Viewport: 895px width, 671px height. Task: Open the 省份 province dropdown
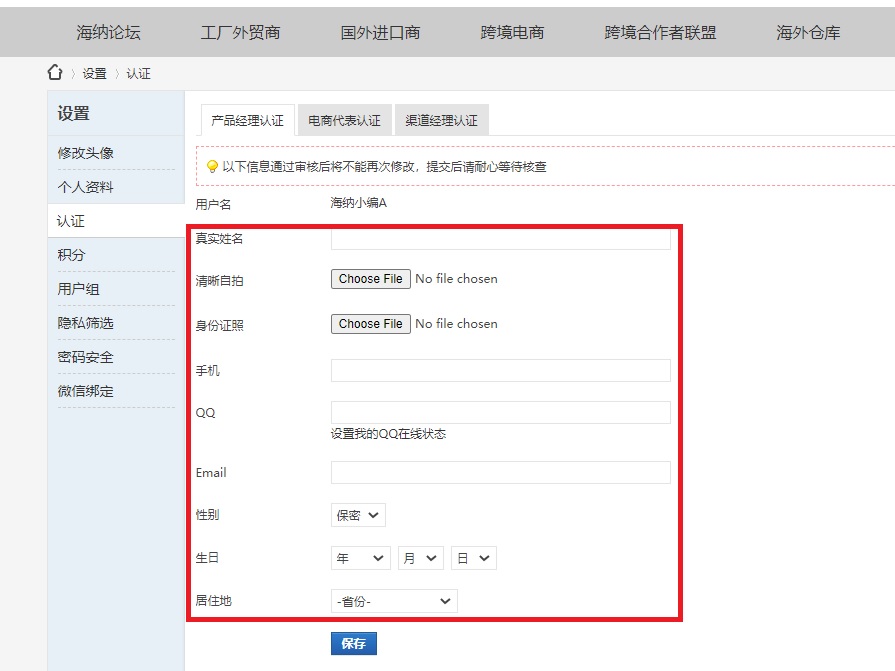[394, 601]
